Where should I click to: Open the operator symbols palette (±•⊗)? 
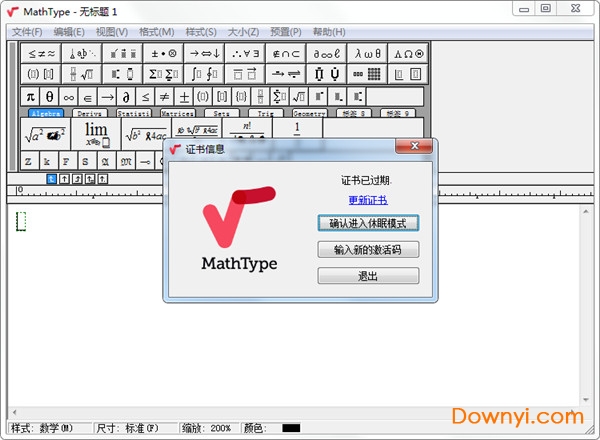tap(164, 54)
